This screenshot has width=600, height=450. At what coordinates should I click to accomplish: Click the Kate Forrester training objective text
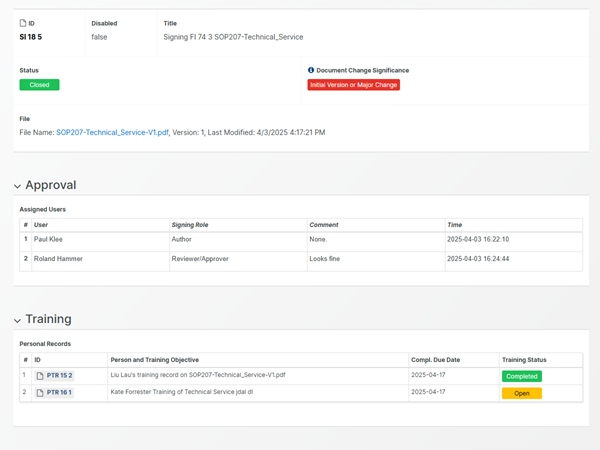tap(182, 393)
